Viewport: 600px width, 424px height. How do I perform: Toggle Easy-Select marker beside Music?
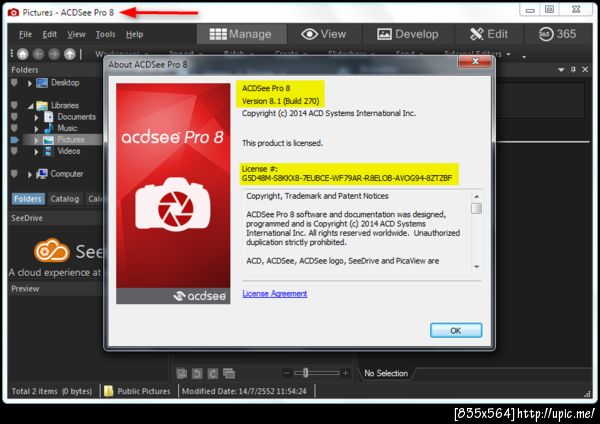pyautogui.click(x=14, y=128)
